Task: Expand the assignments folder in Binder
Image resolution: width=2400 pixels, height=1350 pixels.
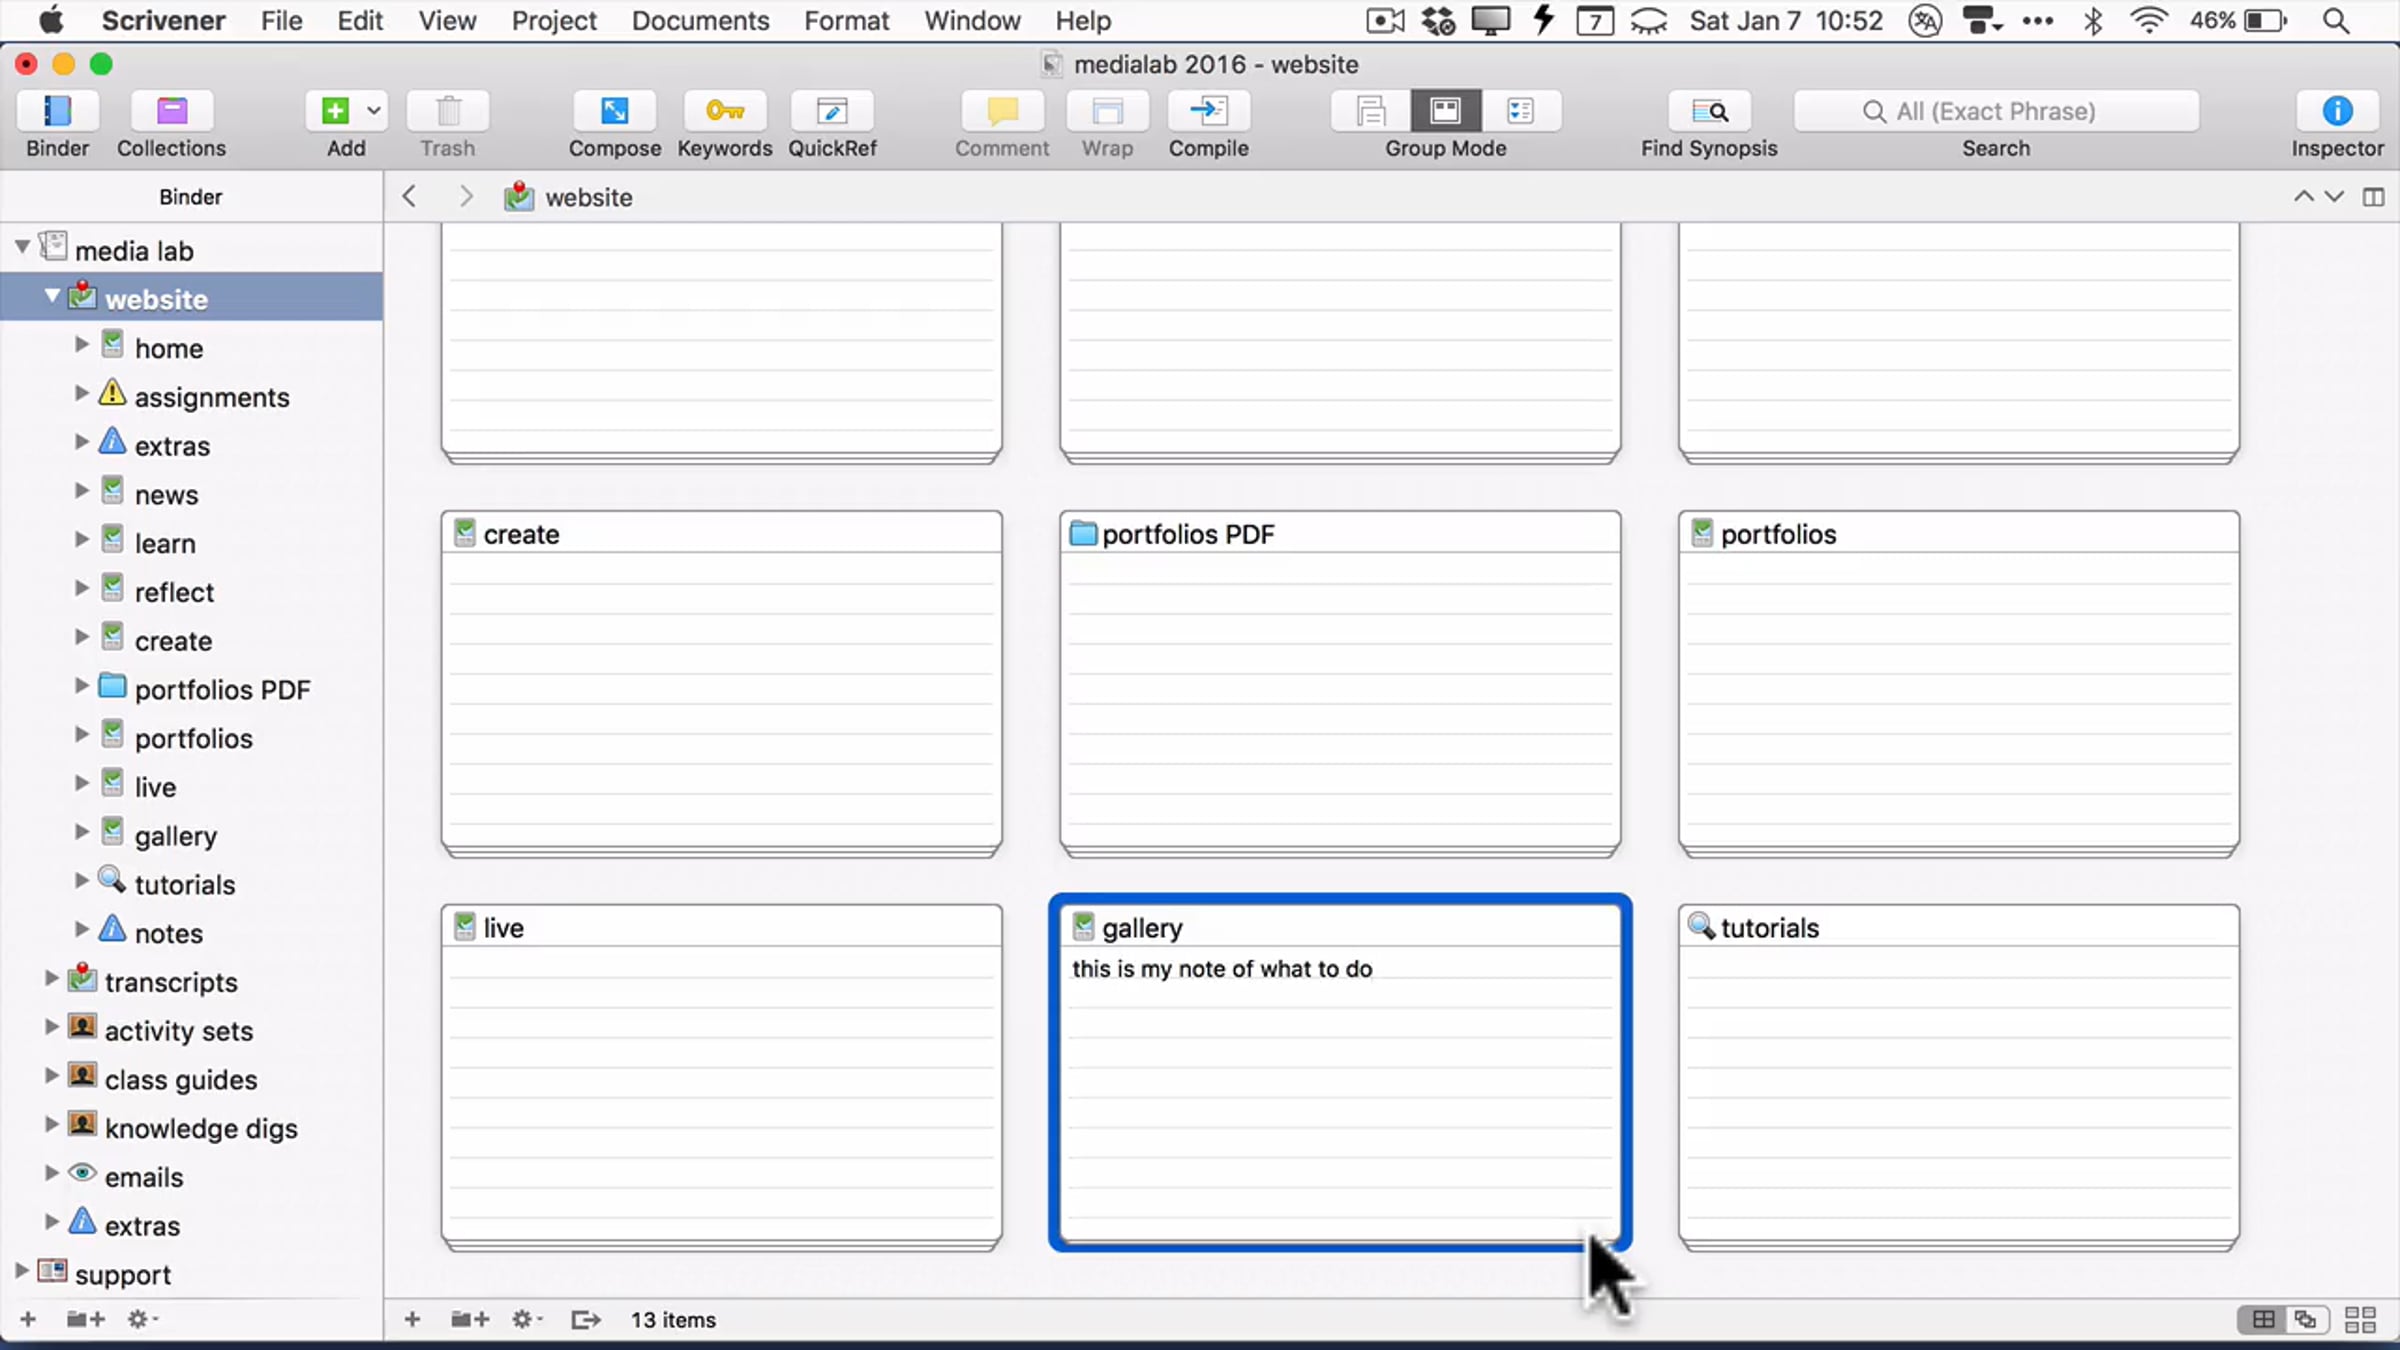Action: (82, 394)
